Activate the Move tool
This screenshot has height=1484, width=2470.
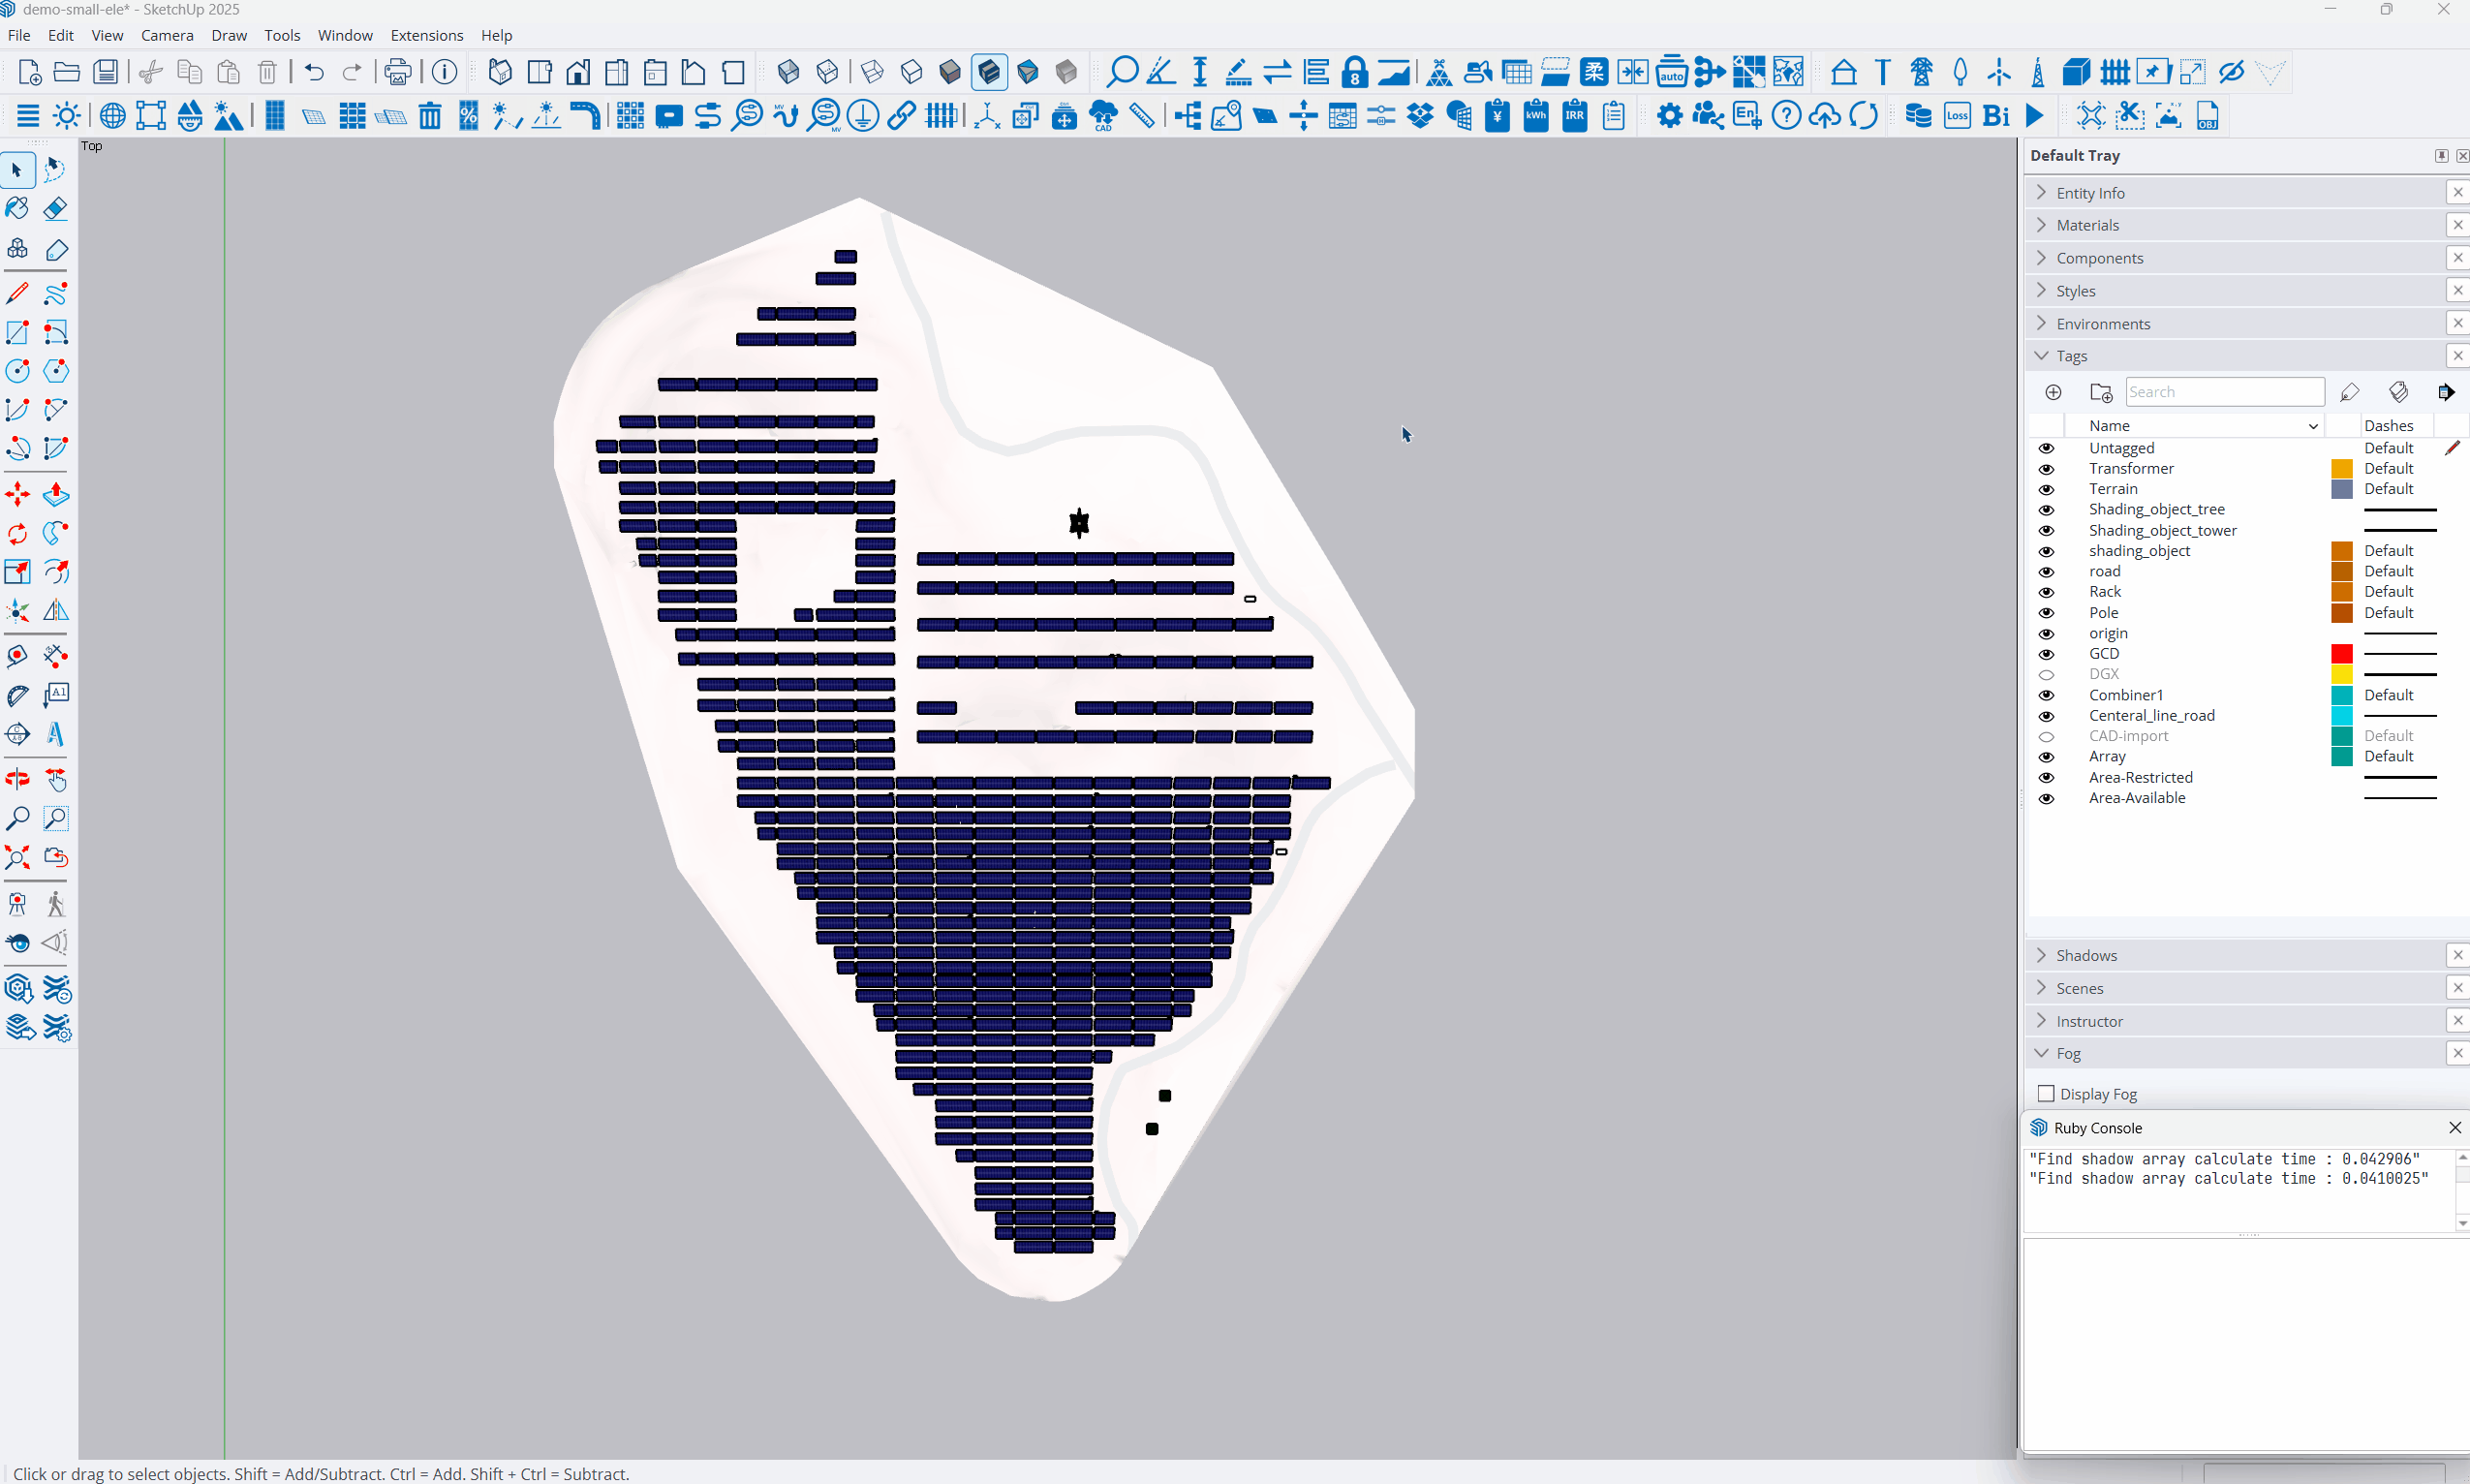coord(17,495)
